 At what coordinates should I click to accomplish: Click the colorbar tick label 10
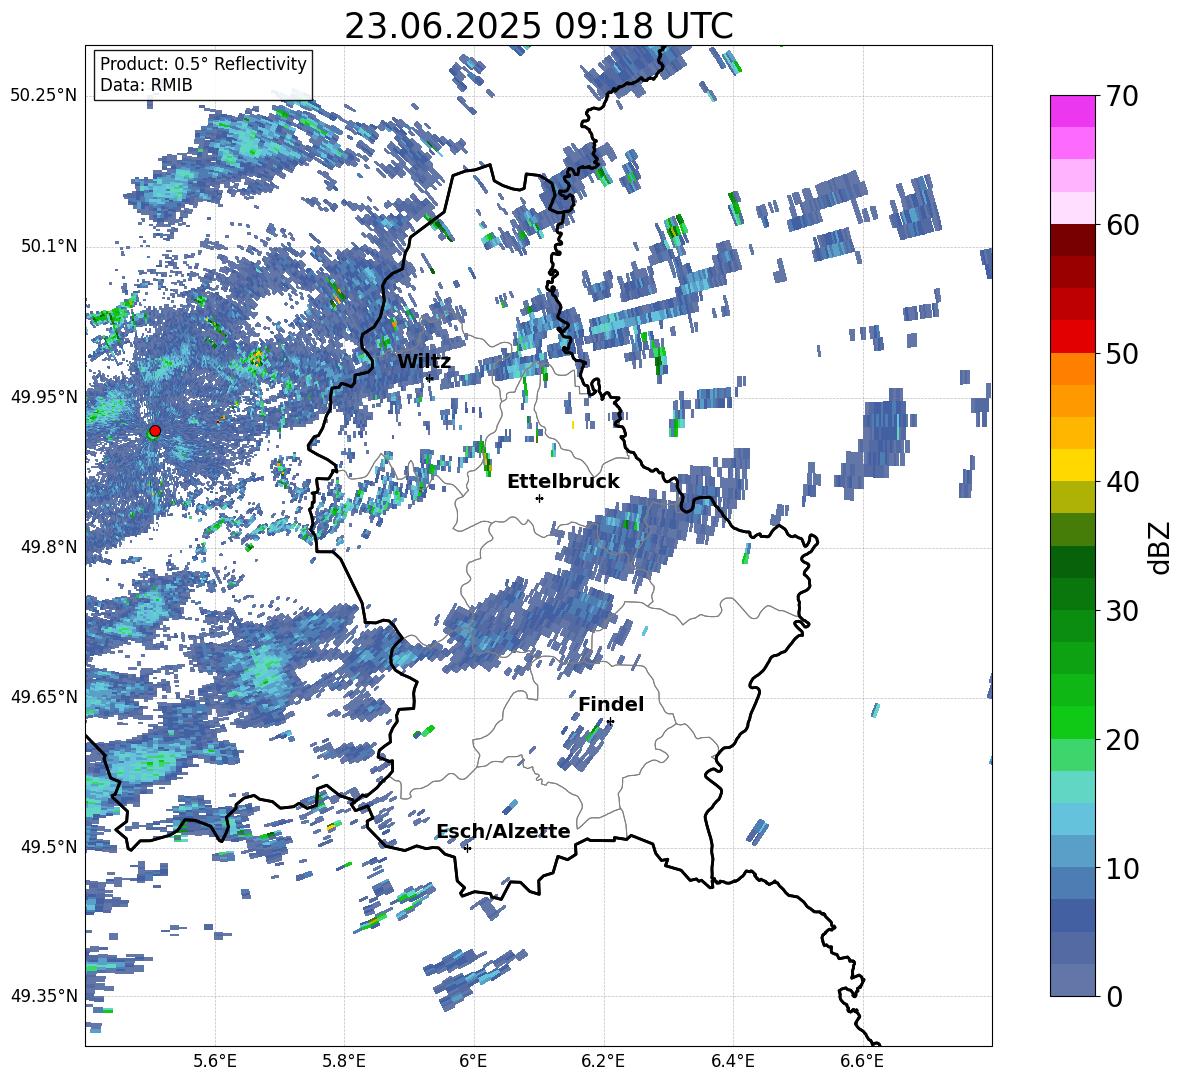1122,868
